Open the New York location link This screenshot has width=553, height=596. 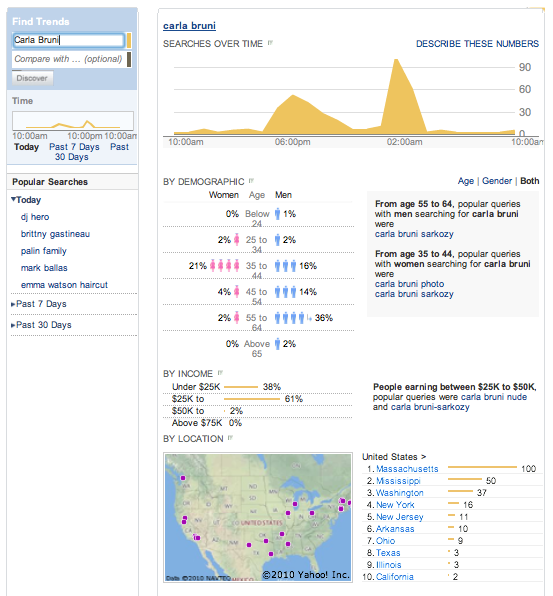395,505
